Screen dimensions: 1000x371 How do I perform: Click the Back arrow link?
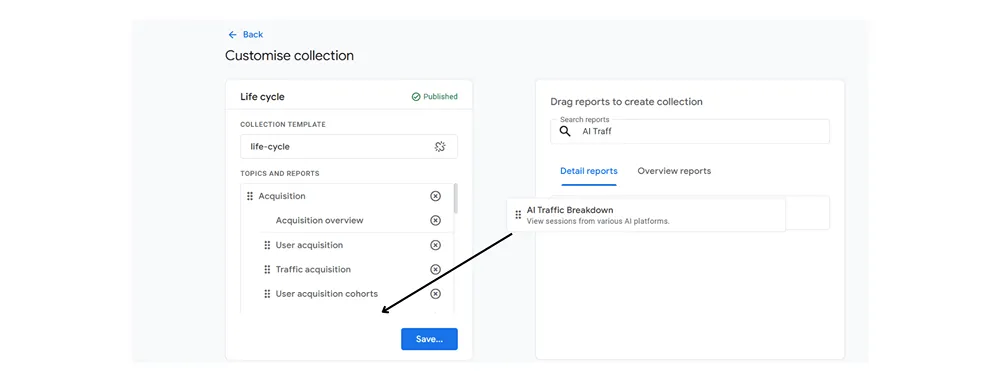click(x=246, y=34)
